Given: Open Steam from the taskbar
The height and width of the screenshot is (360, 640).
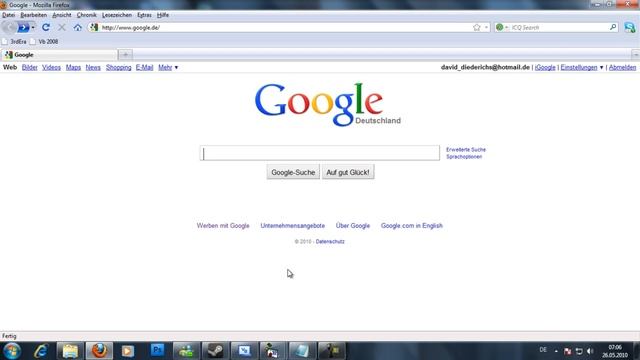Looking at the screenshot, I should (215, 351).
